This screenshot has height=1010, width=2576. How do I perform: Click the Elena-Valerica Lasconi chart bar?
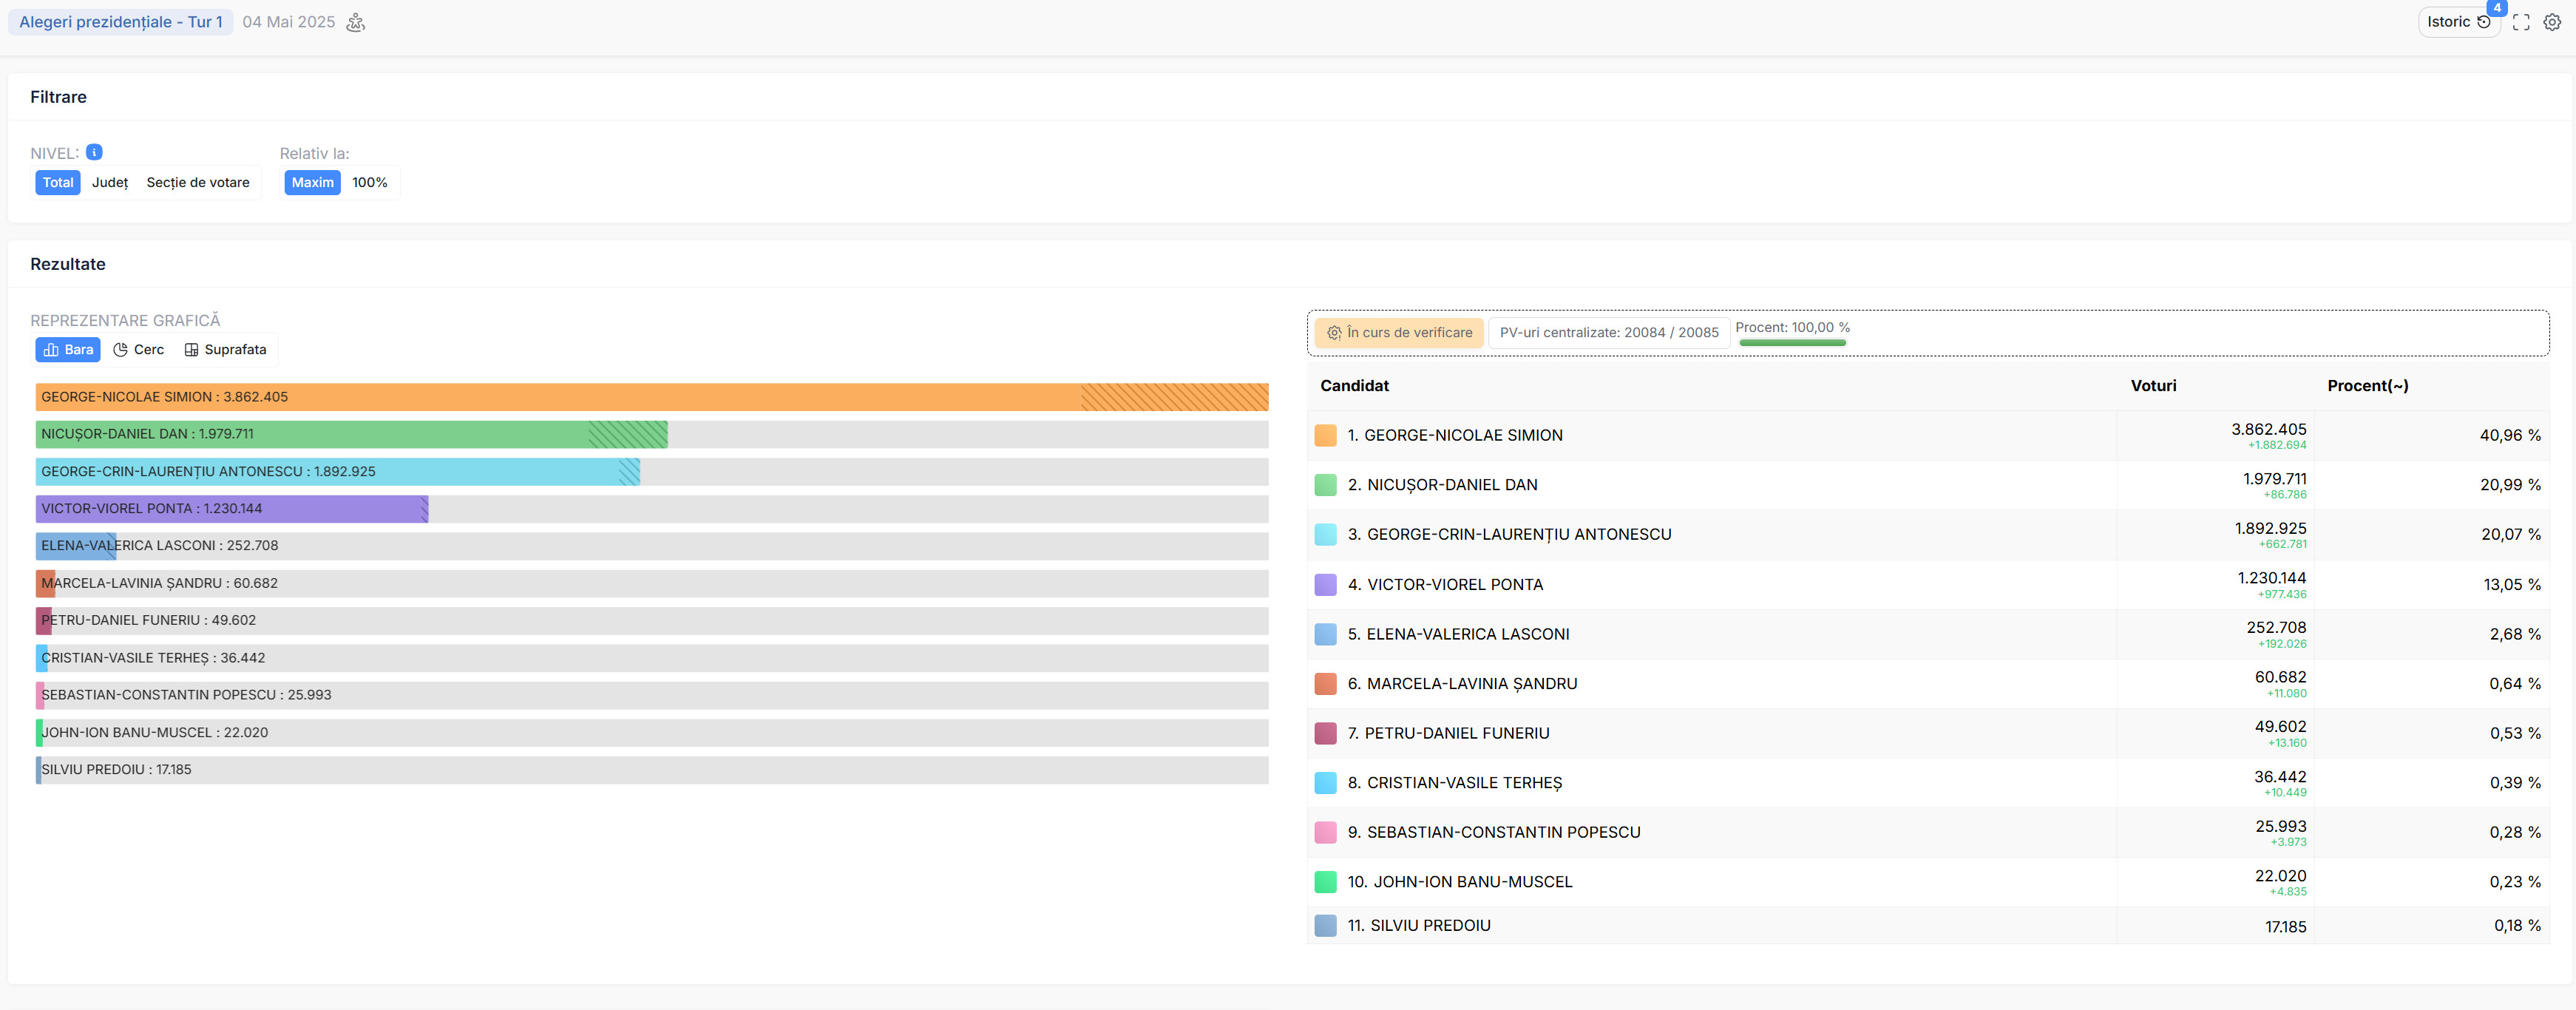[x=76, y=545]
